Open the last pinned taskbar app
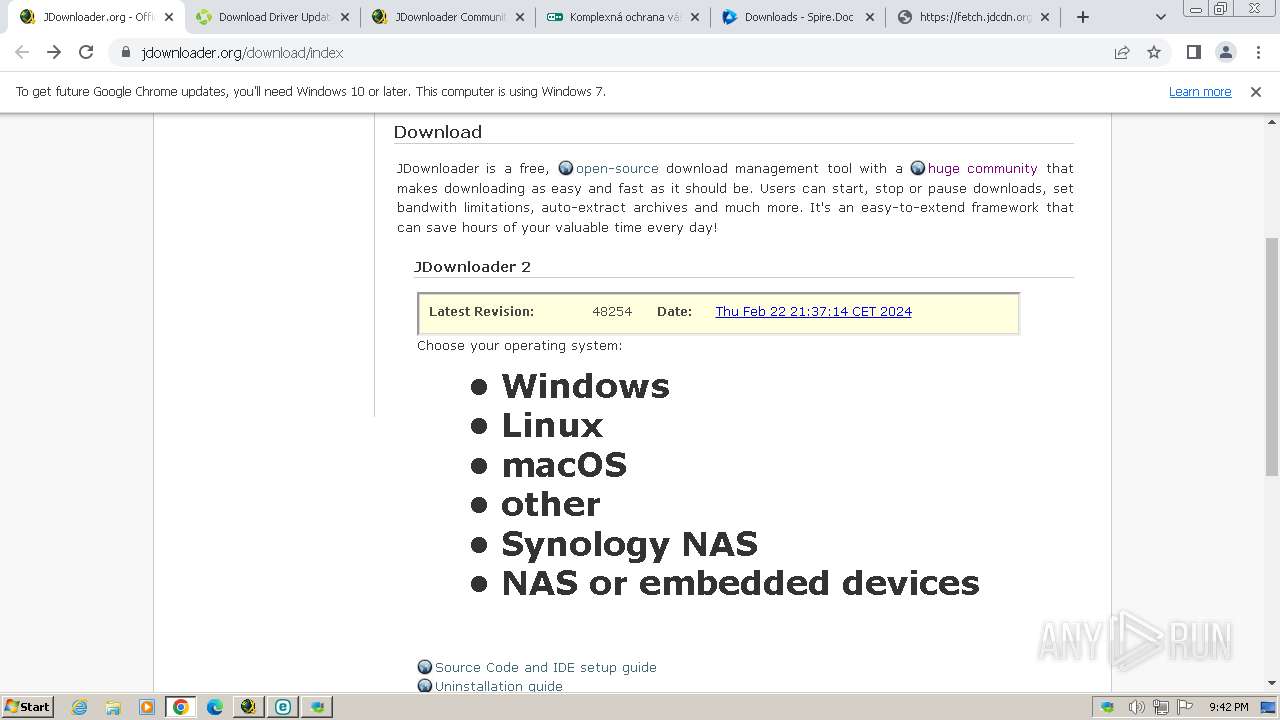This screenshot has width=1280, height=720. pos(318,707)
